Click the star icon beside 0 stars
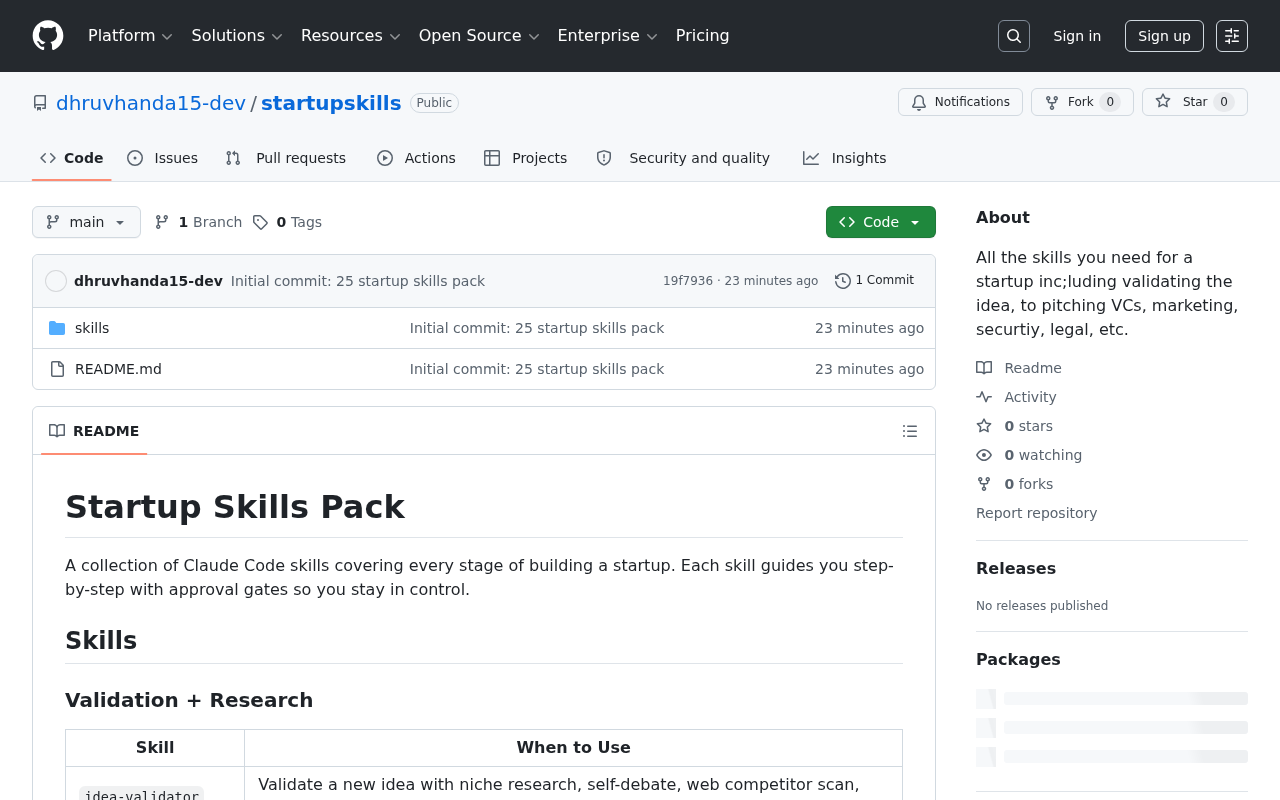1280x800 pixels. coord(984,426)
